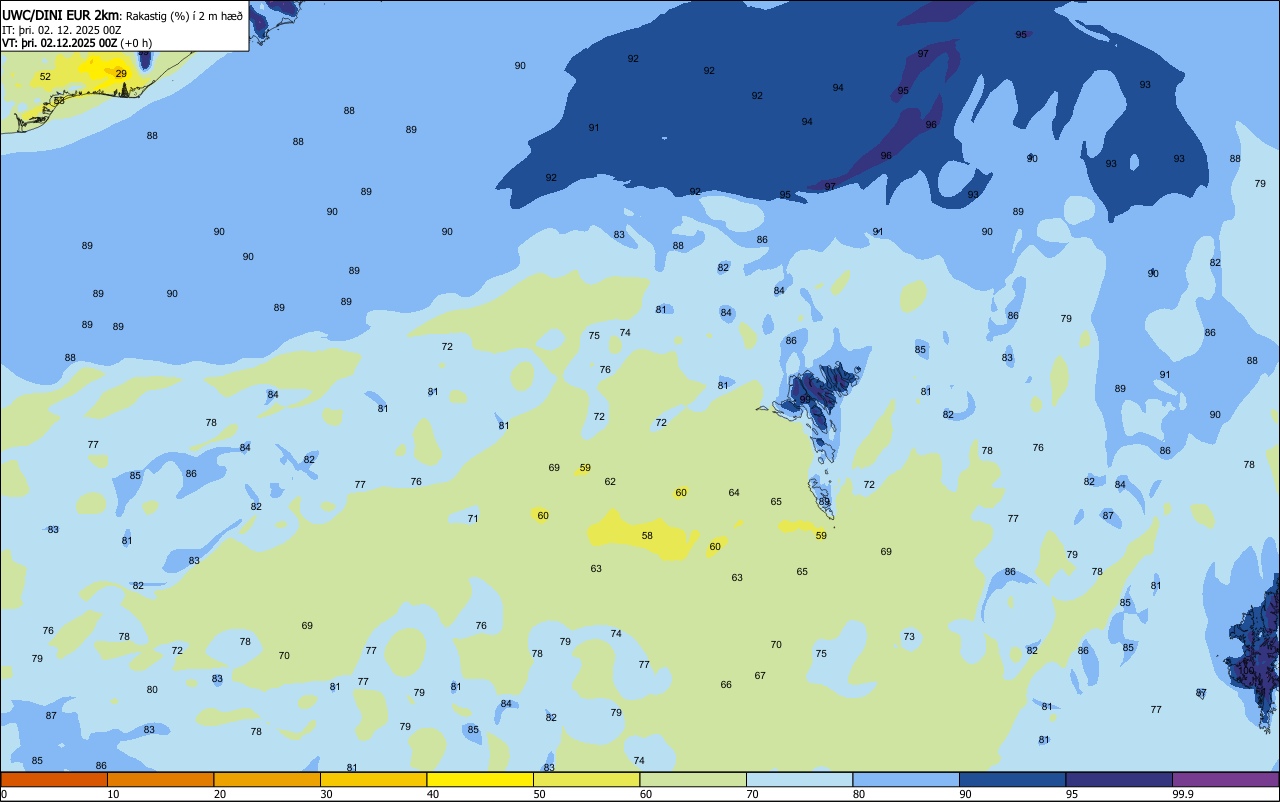The width and height of the screenshot is (1280, 802).
Task: Click the humidity value 62
Action: (x=610, y=482)
